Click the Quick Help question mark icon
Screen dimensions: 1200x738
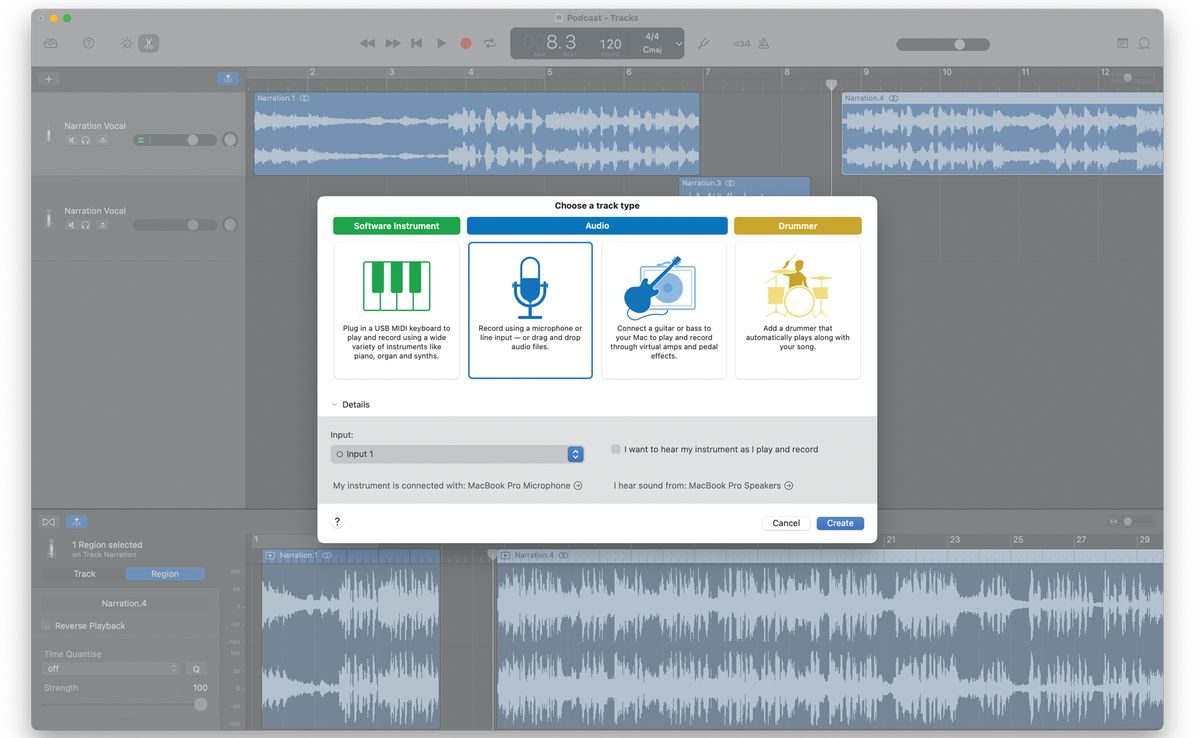(x=88, y=43)
